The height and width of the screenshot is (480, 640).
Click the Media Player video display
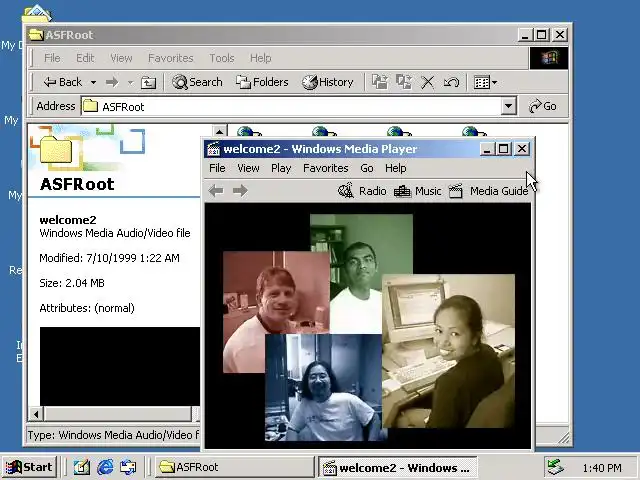tap(368, 325)
